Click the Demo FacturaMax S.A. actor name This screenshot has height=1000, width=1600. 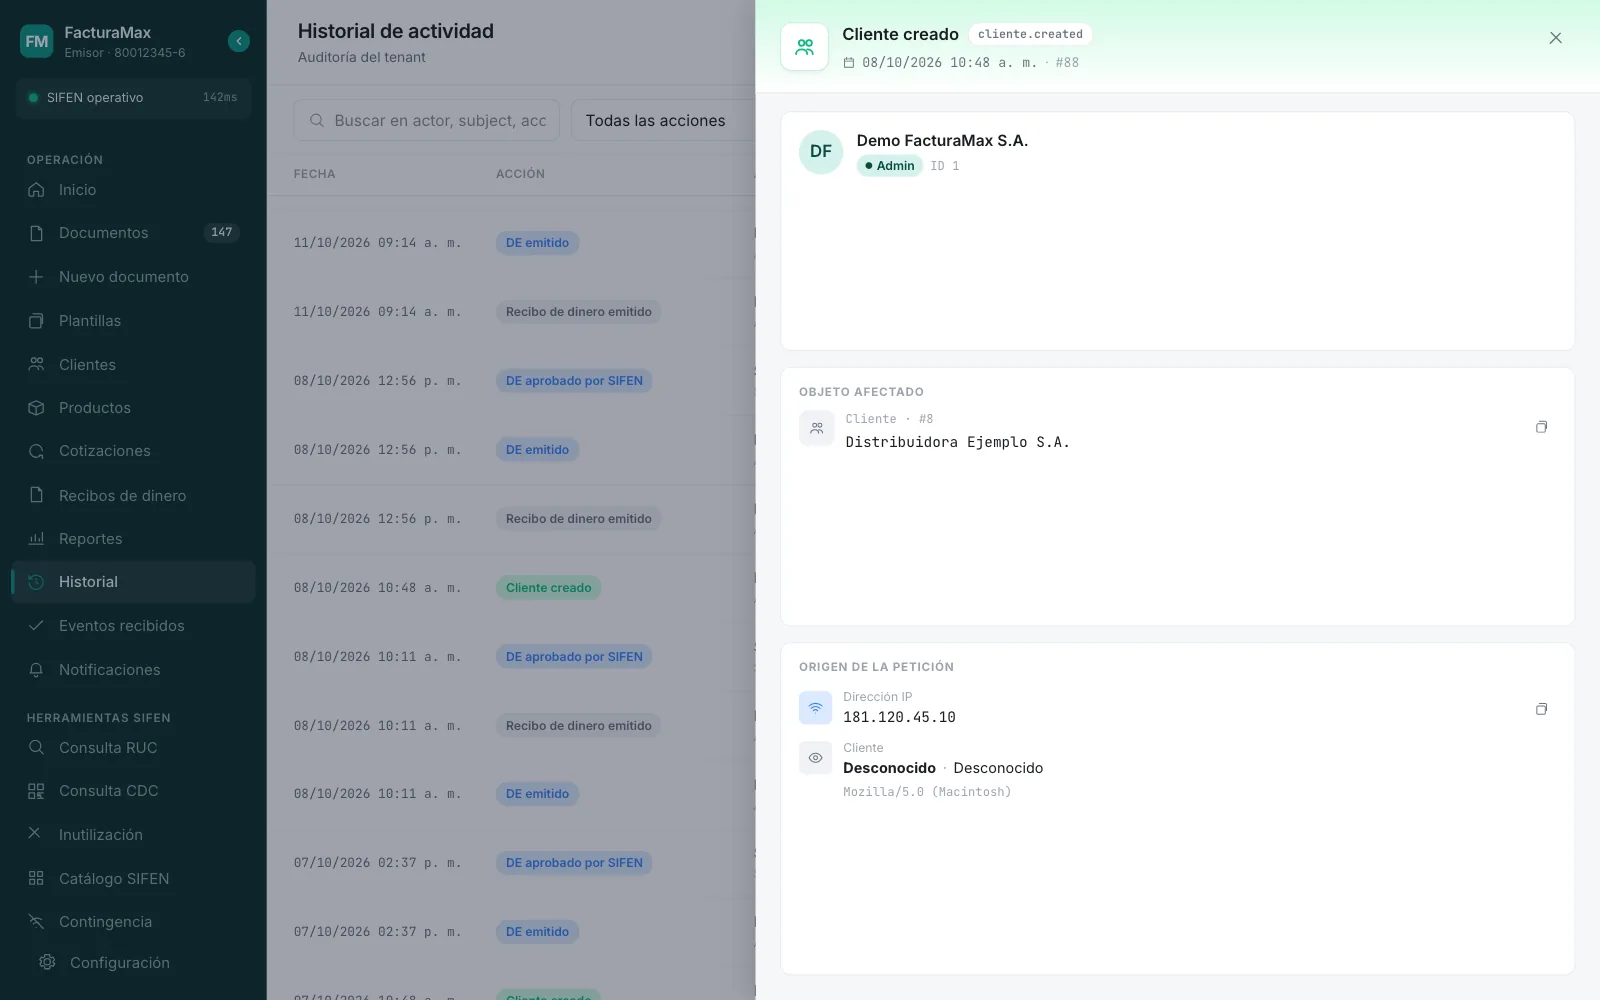click(x=942, y=141)
